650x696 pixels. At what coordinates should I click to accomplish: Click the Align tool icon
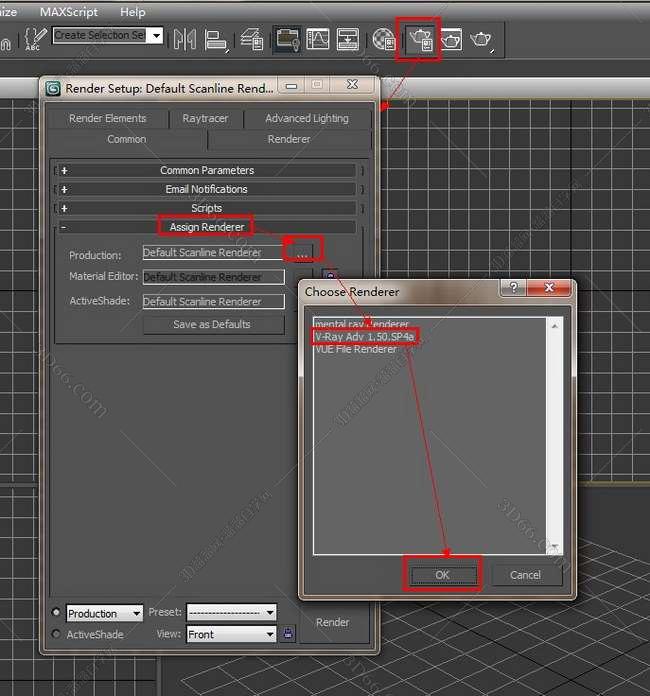(216, 39)
